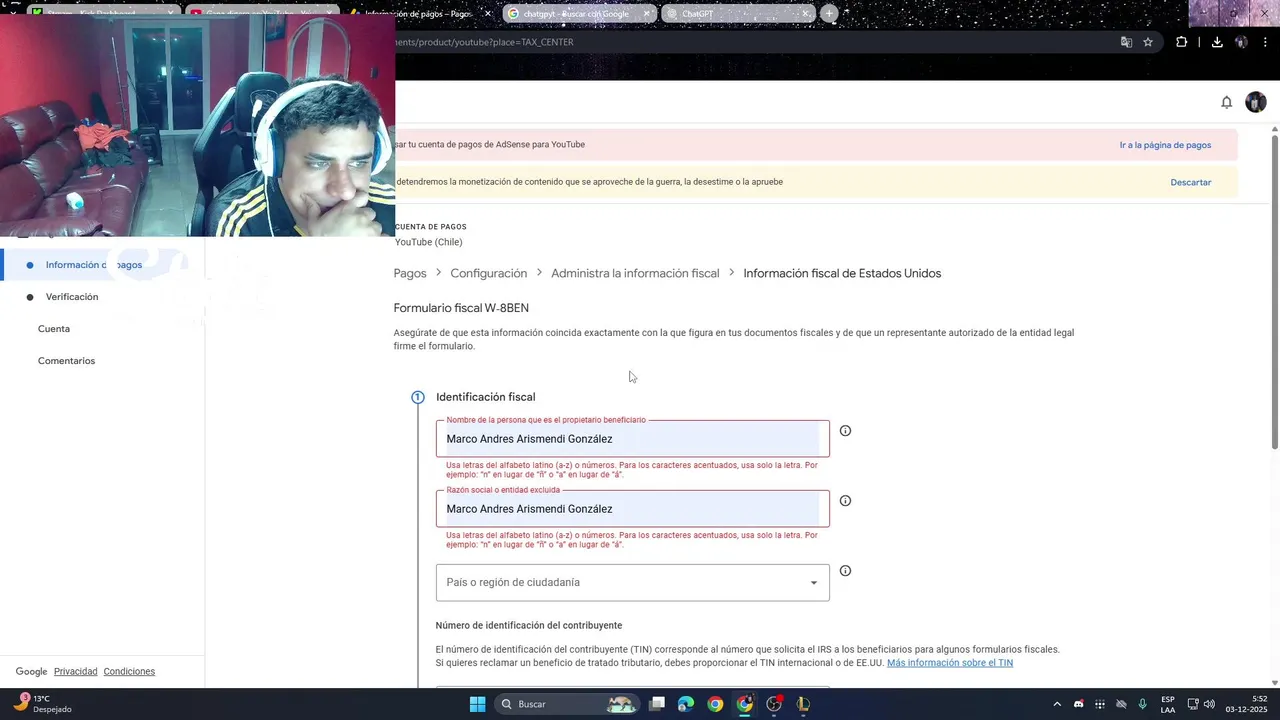Open Privacidad link in footer
The height and width of the screenshot is (720, 1280).
coord(75,672)
